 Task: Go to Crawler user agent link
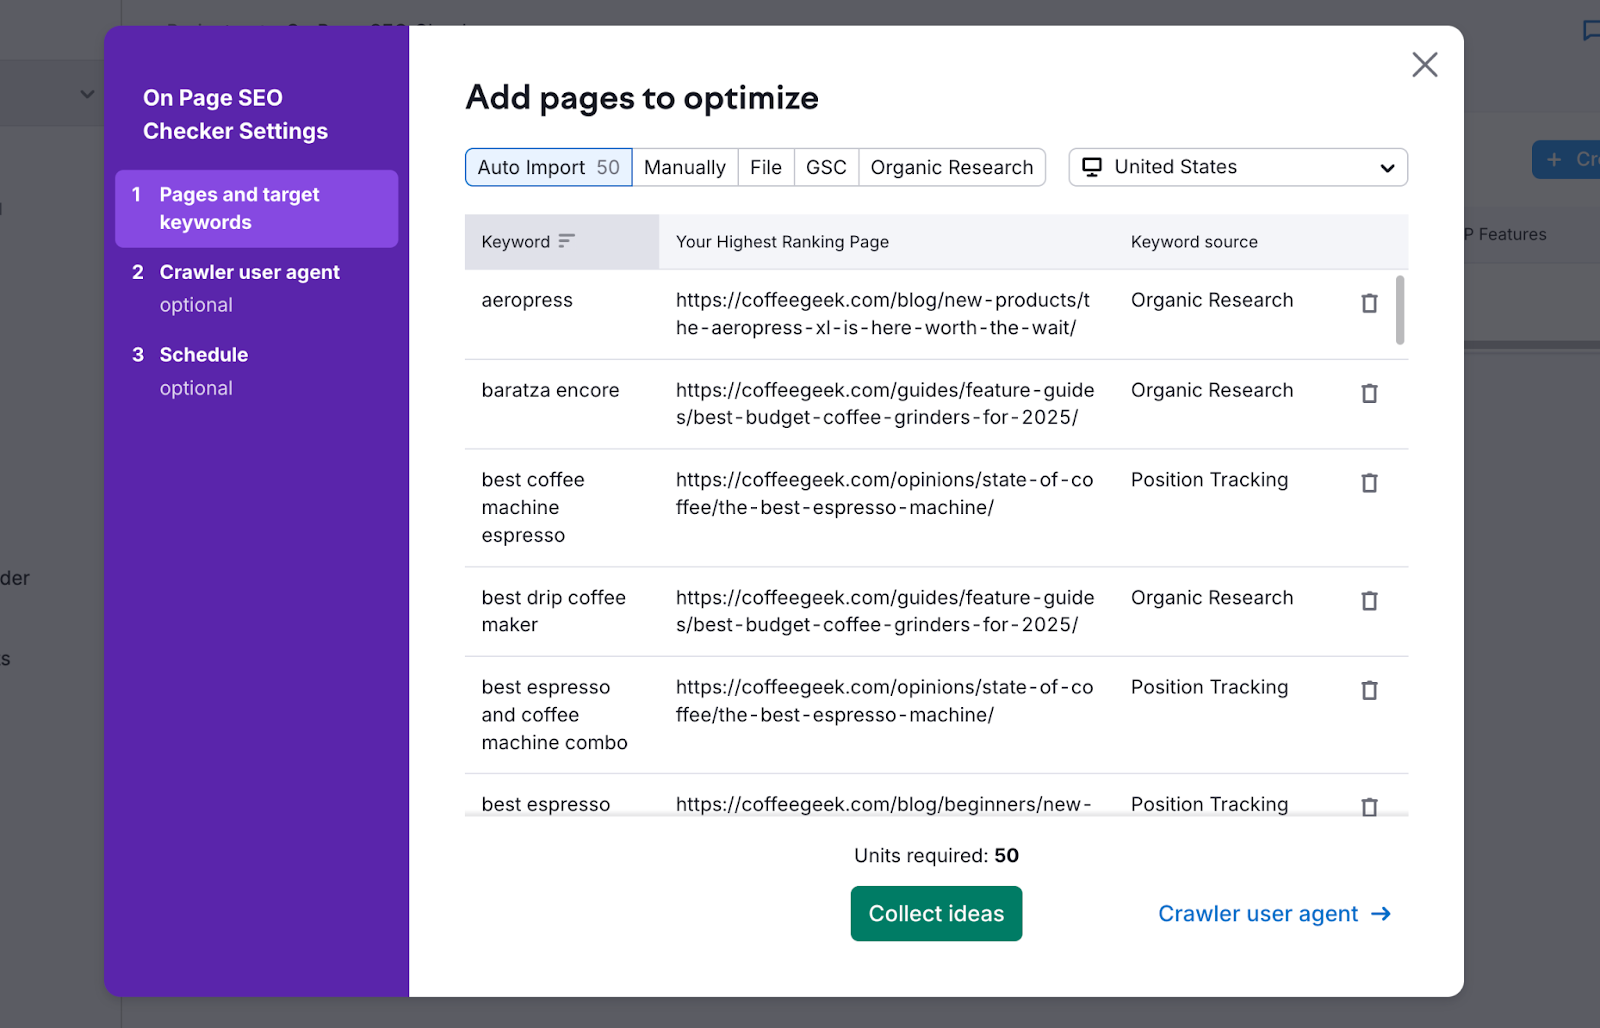(1257, 914)
